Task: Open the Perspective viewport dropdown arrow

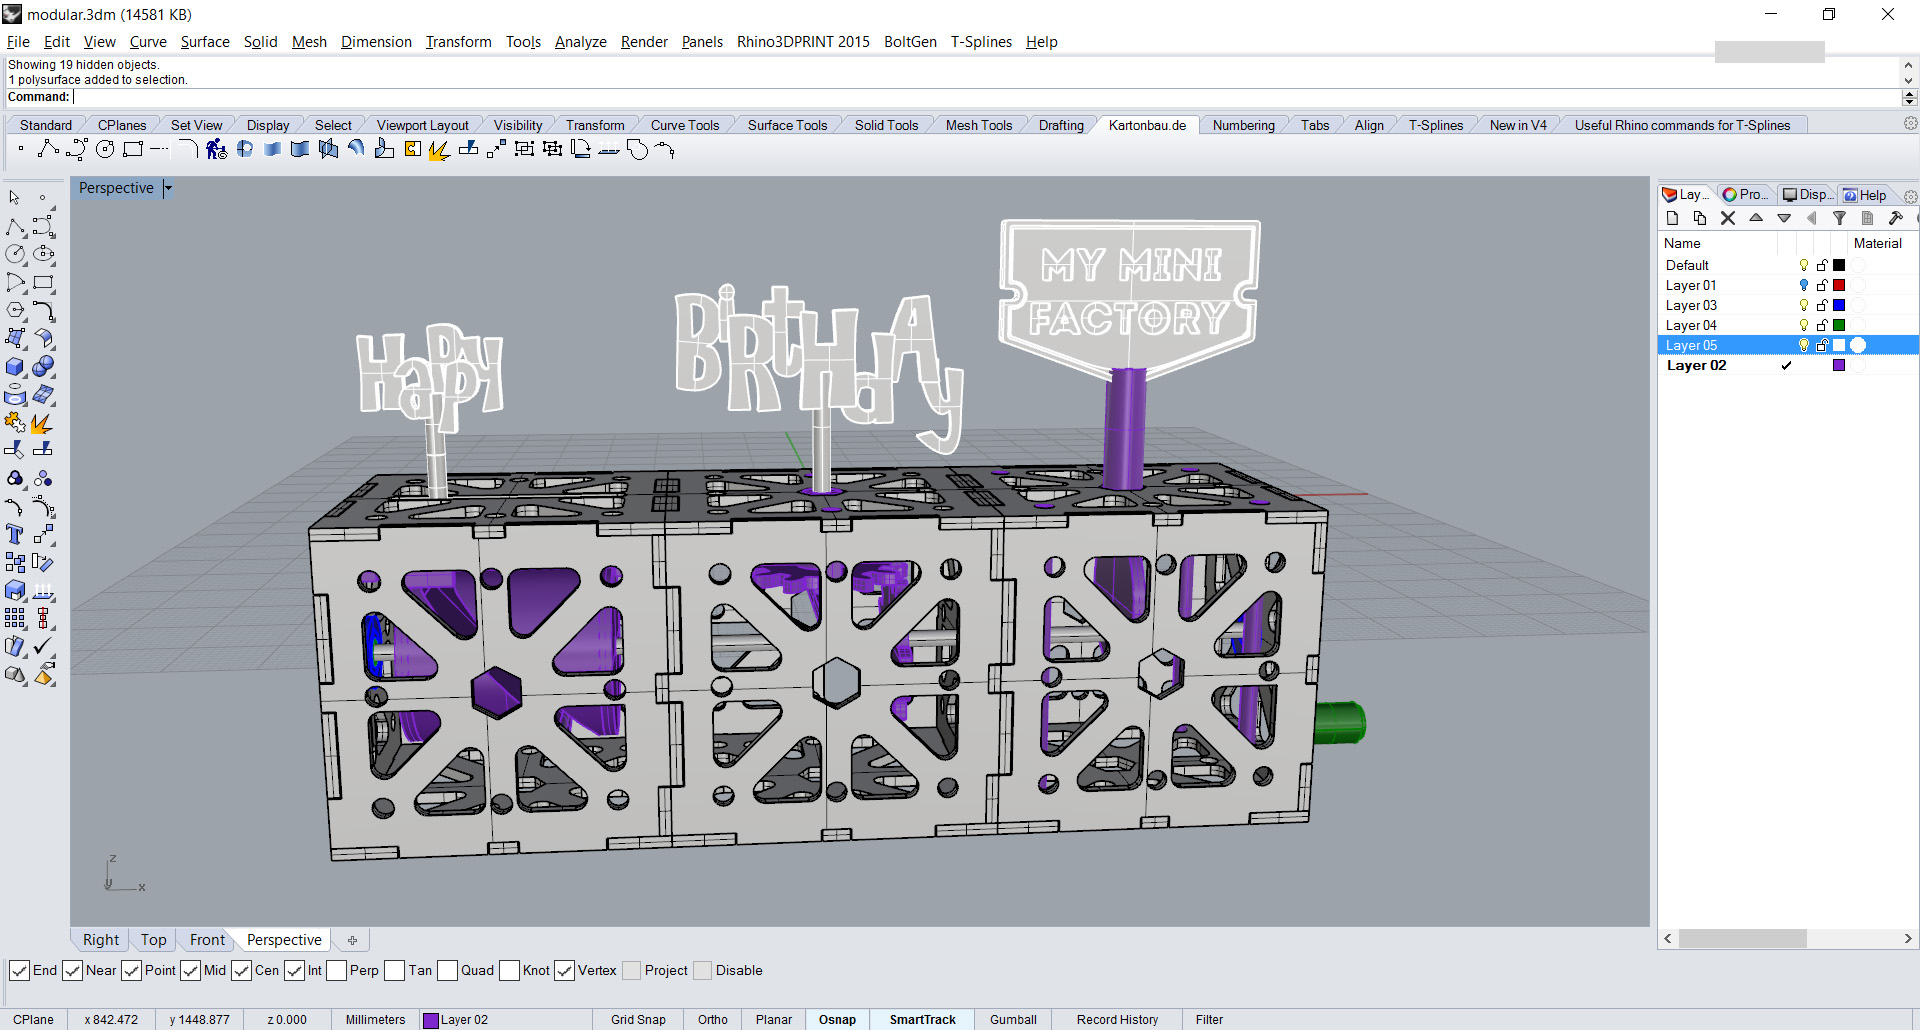Action: tap(168, 188)
